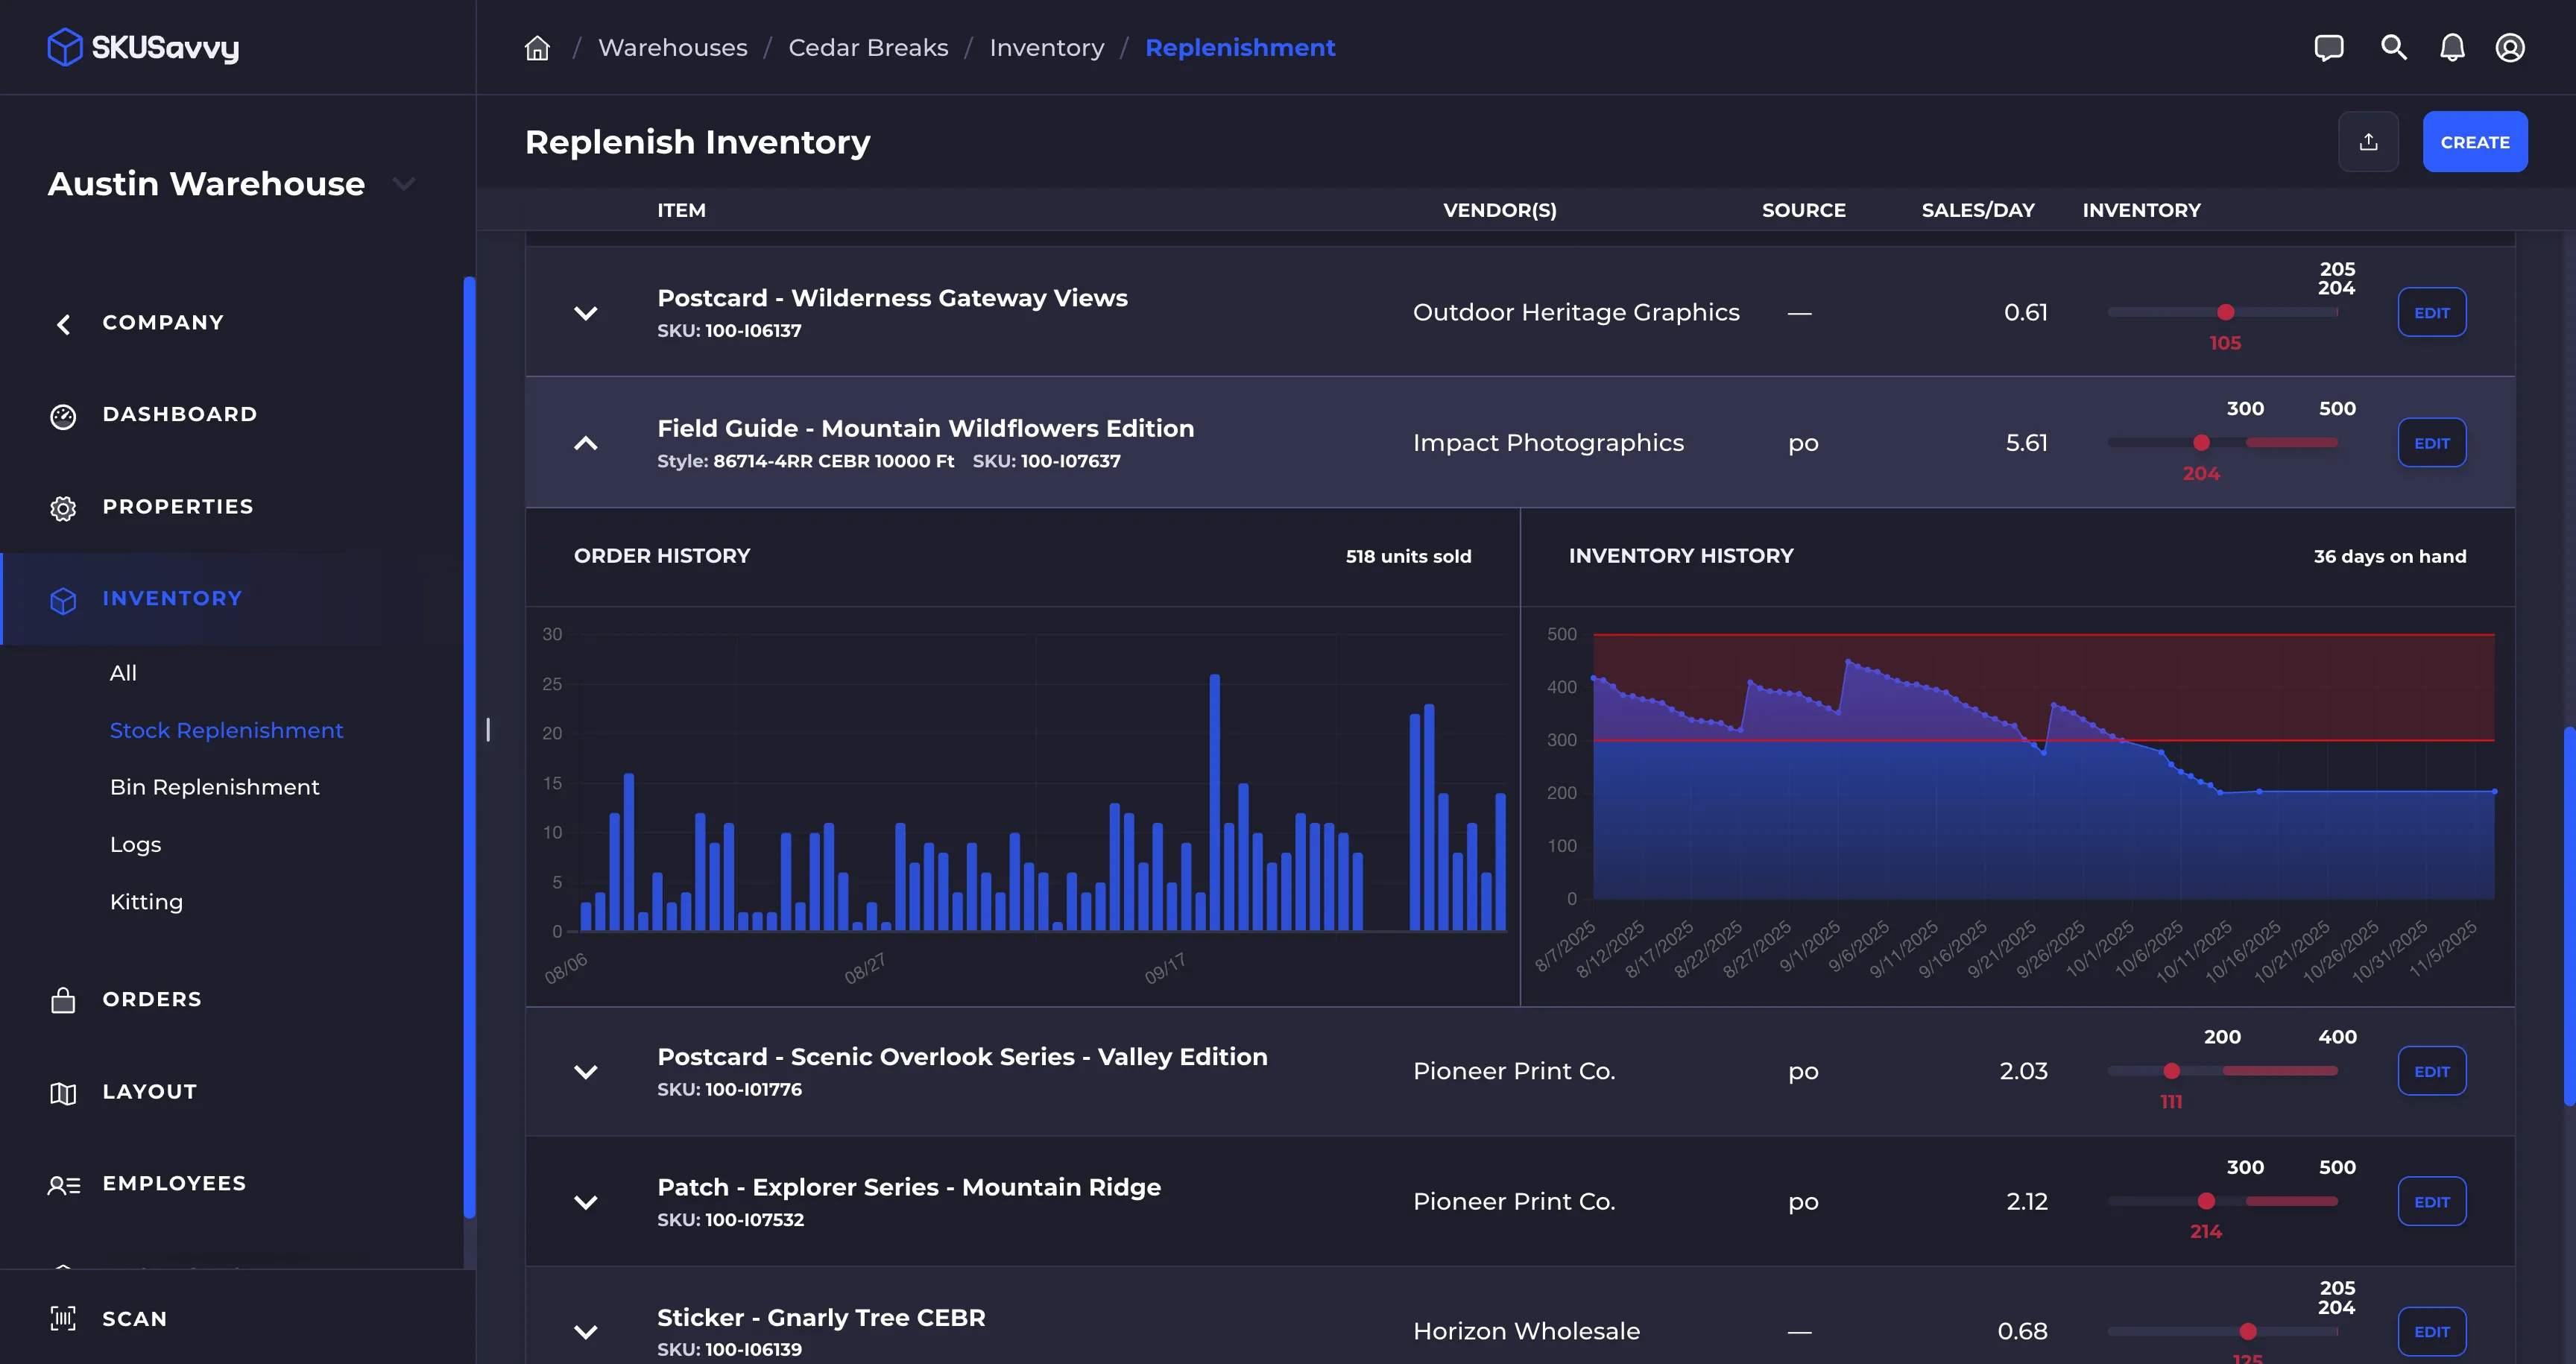Viewport: 2576px width, 1364px height.
Task: Click '36 days on hand' label
Action: 2389,556
